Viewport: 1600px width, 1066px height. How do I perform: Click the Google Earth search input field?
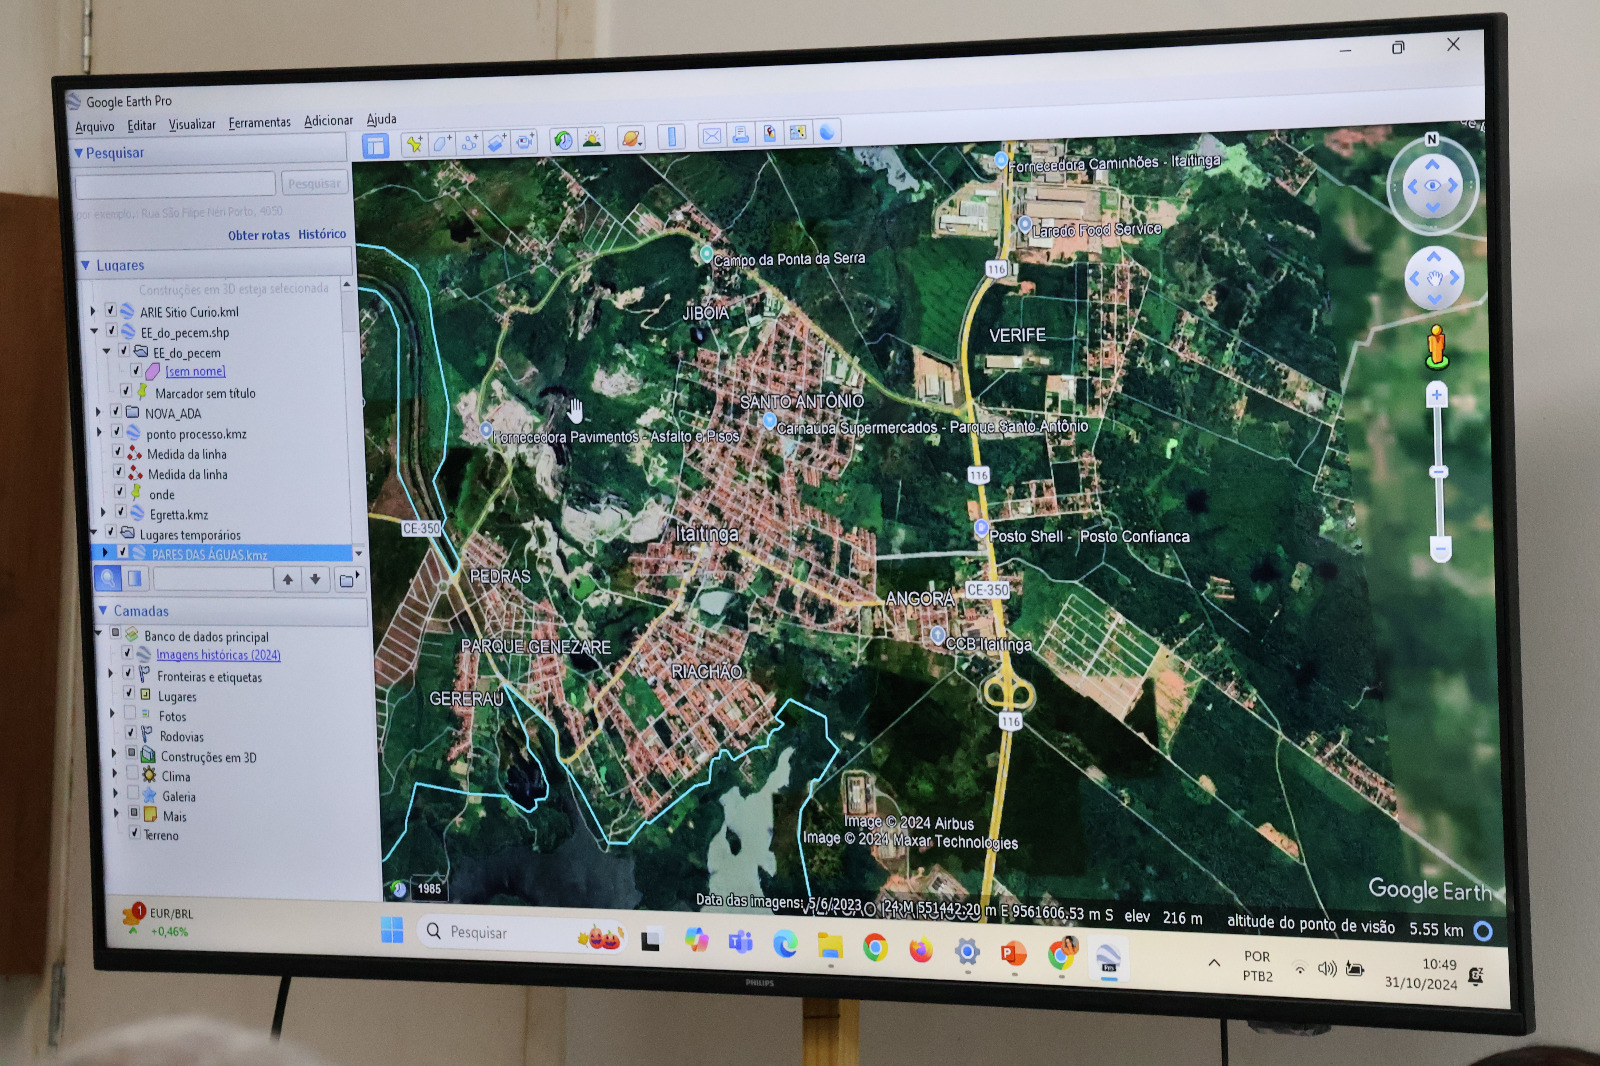click(x=175, y=184)
